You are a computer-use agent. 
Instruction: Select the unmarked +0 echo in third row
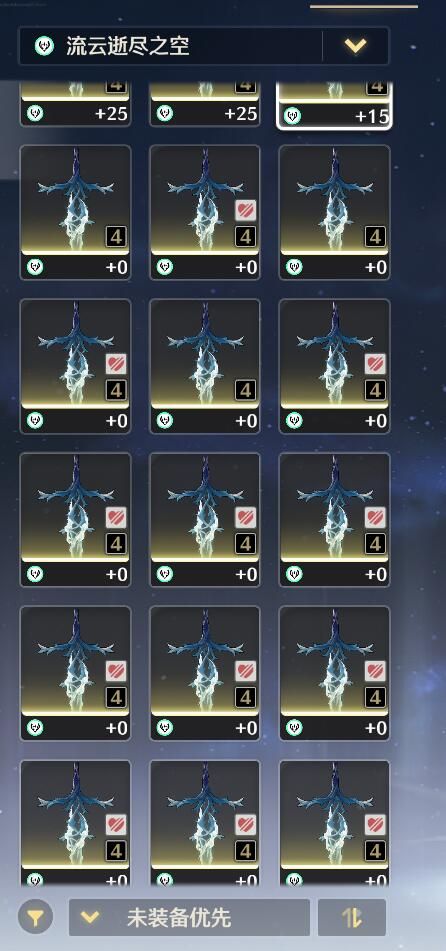pyautogui.click(x=205, y=366)
